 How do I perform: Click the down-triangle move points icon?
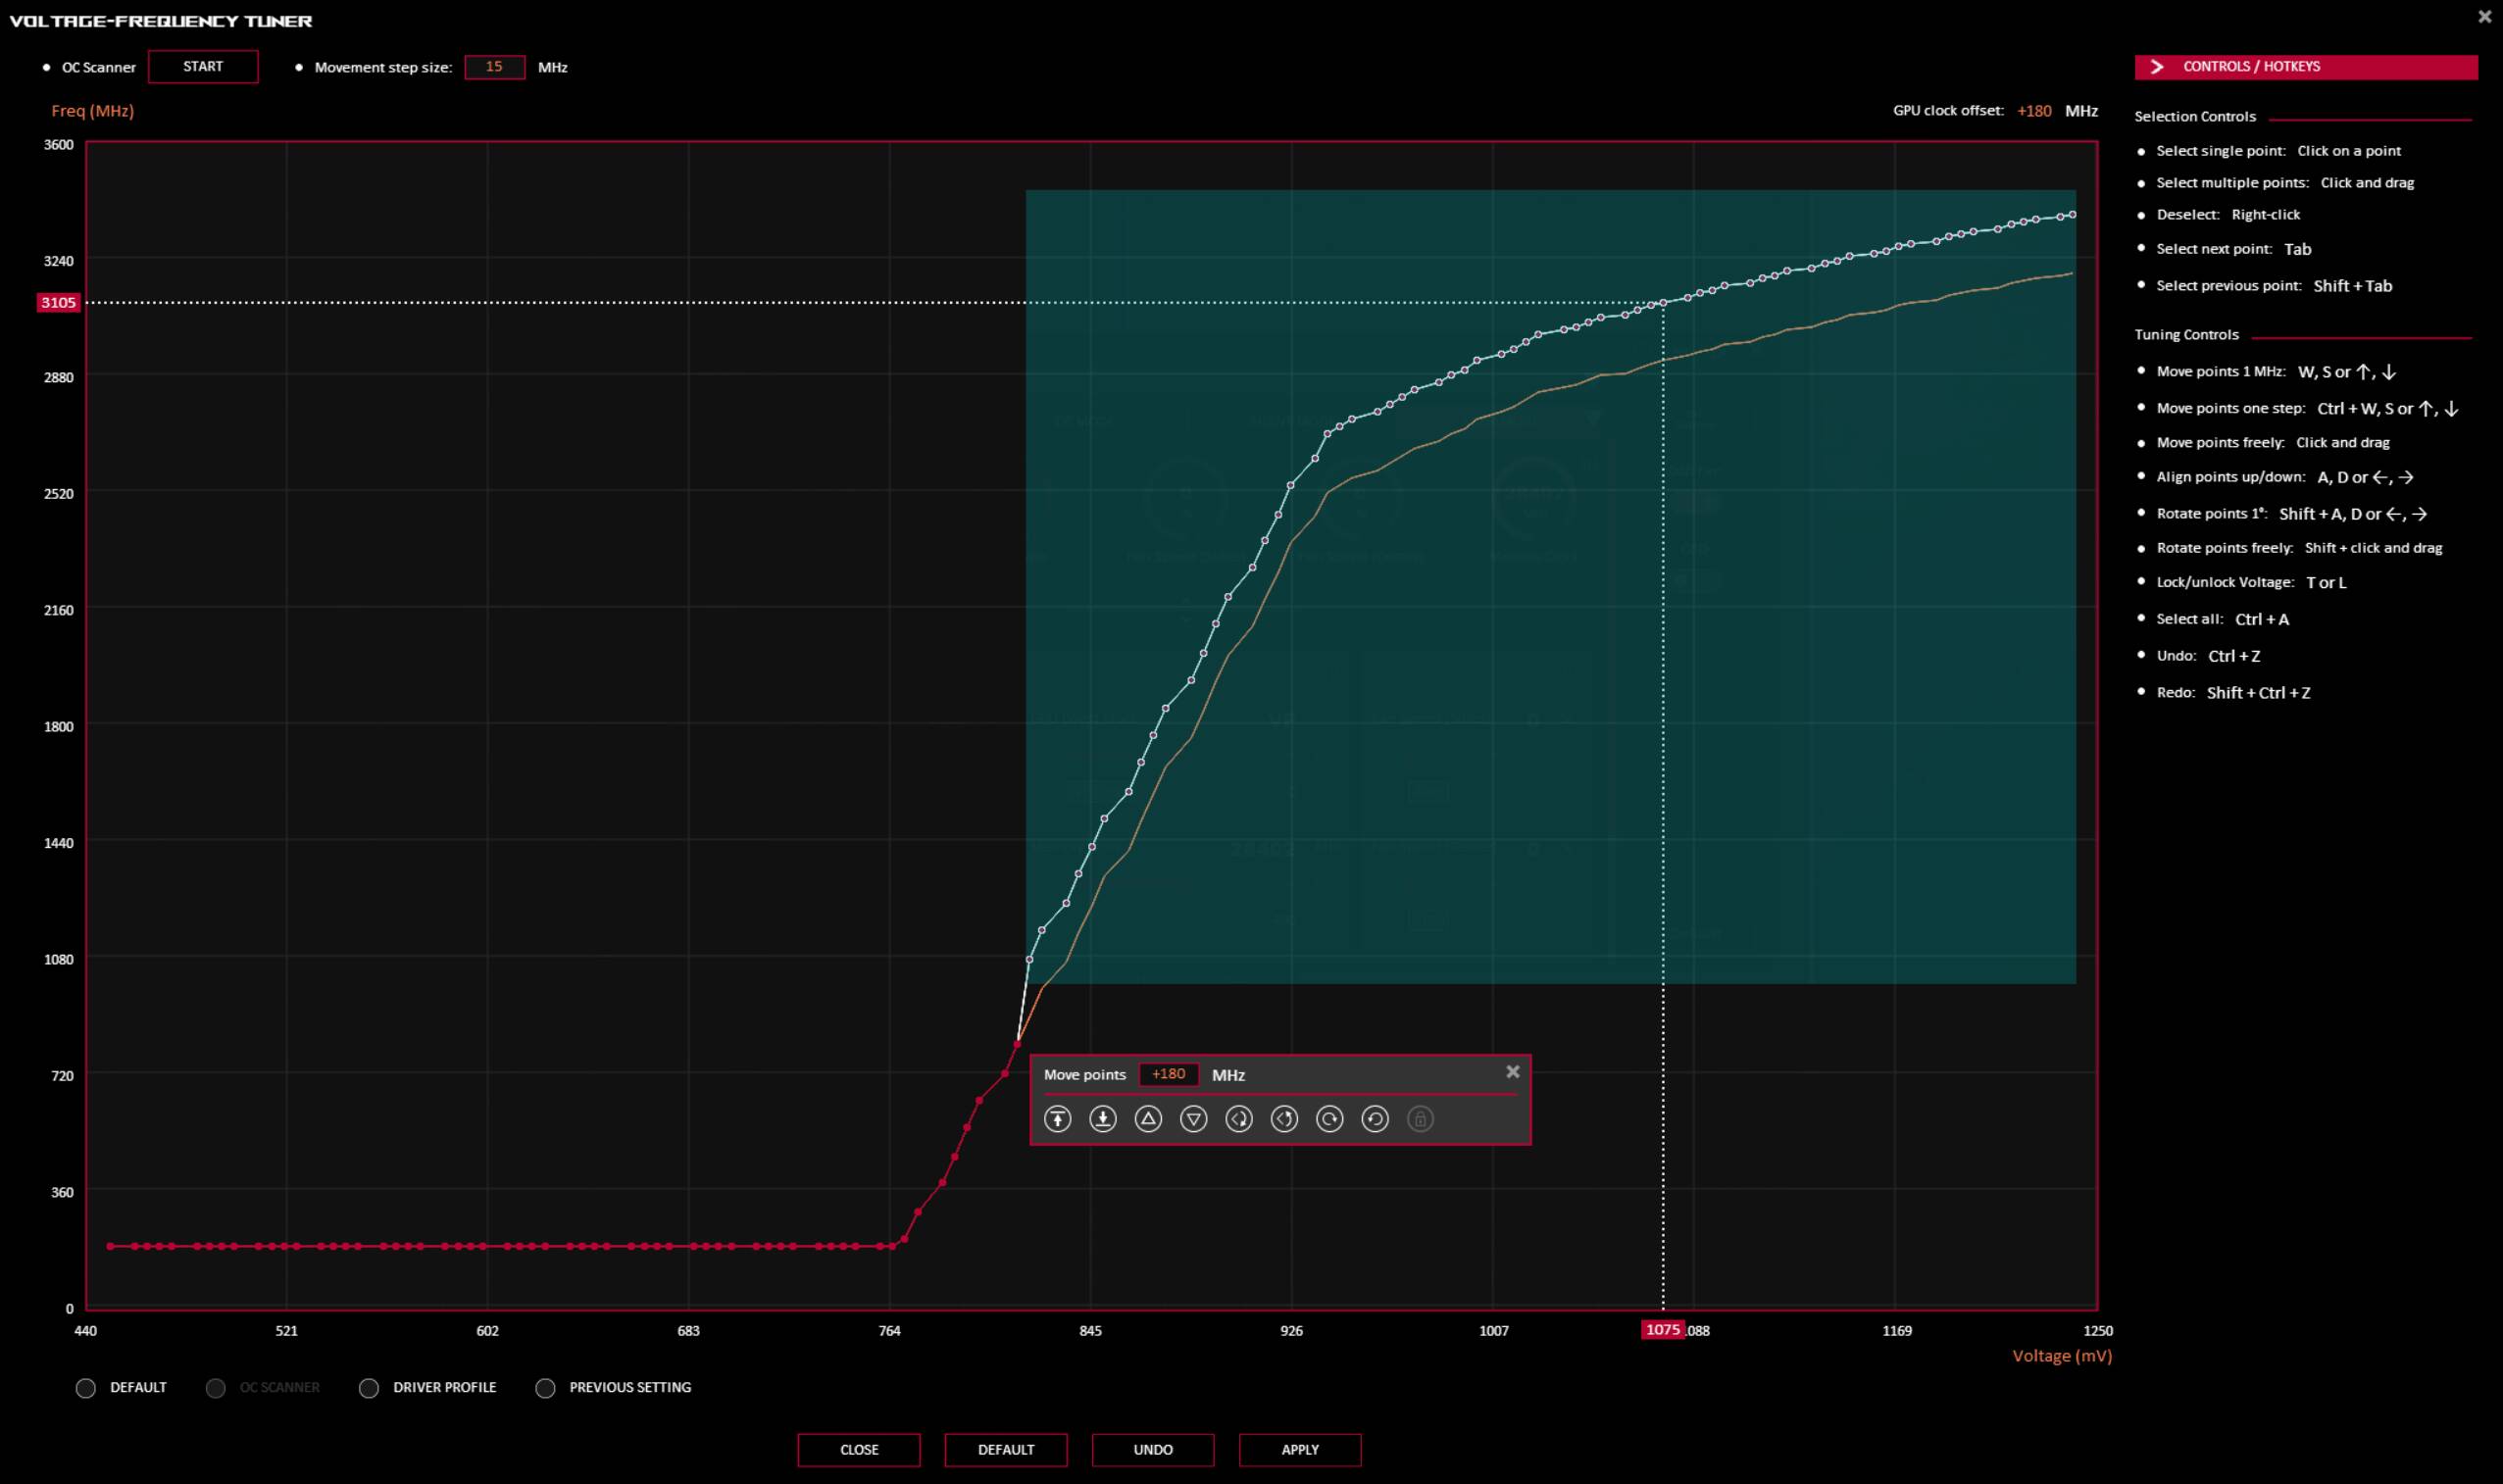[1193, 1119]
